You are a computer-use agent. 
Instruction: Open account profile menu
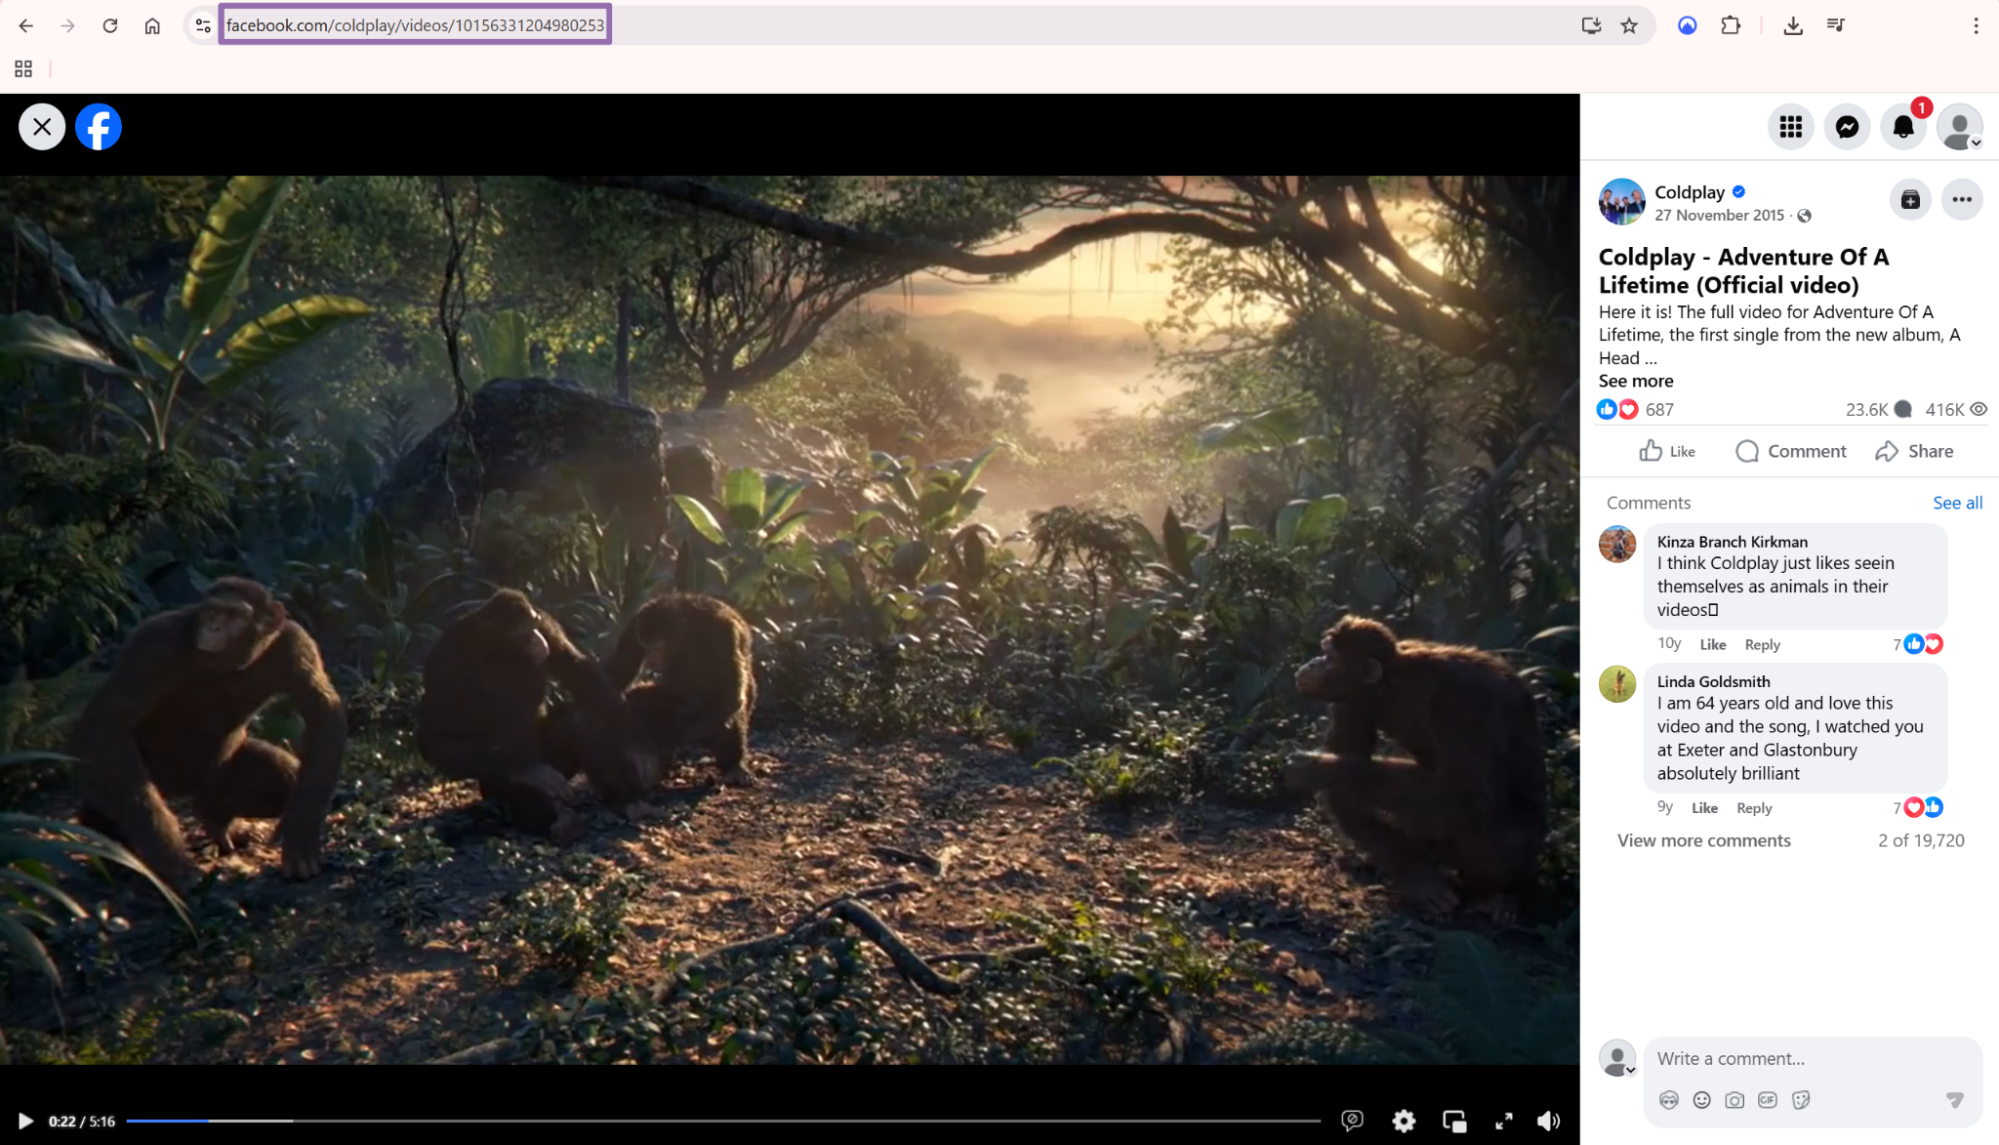1959,127
